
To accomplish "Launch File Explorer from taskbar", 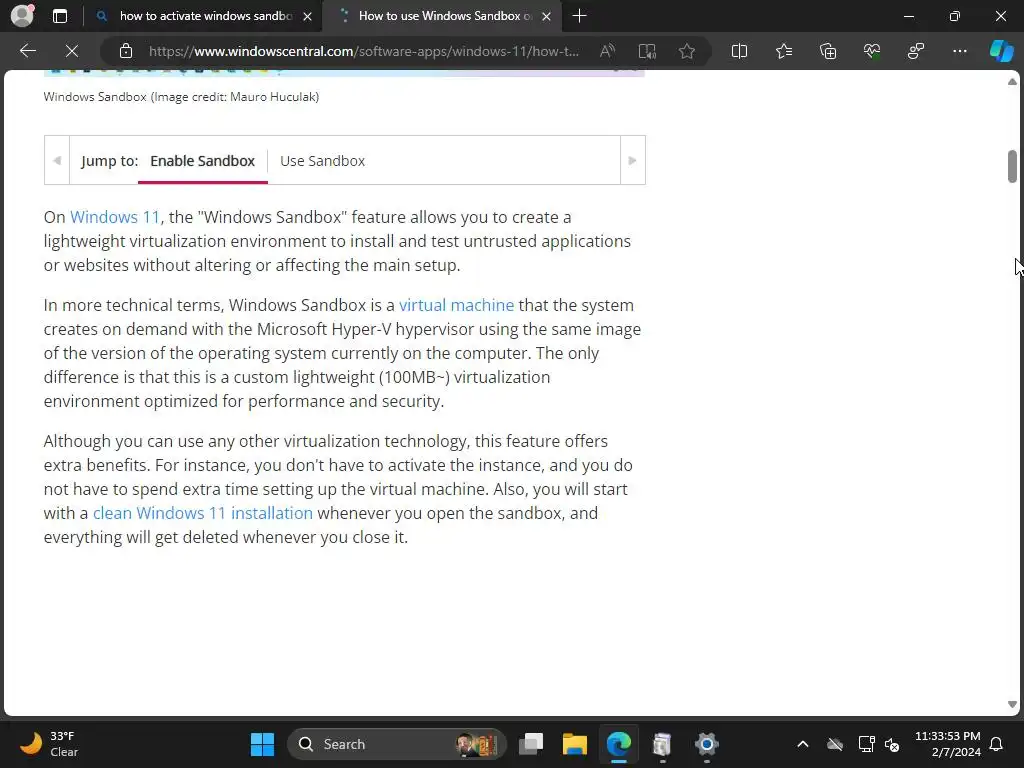I will (x=575, y=744).
